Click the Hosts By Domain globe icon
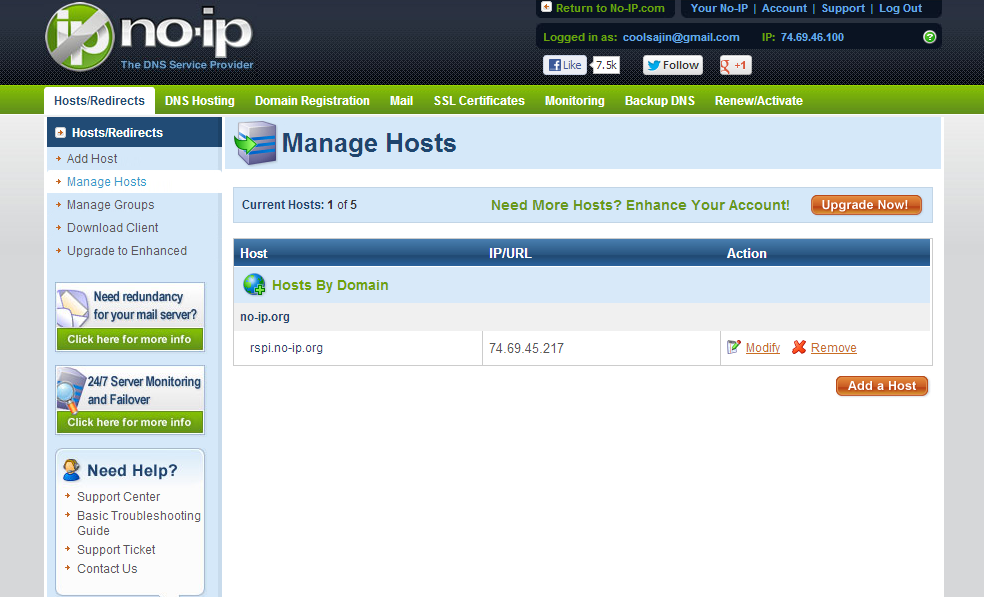 pyautogui.click(x=254, y=285)
